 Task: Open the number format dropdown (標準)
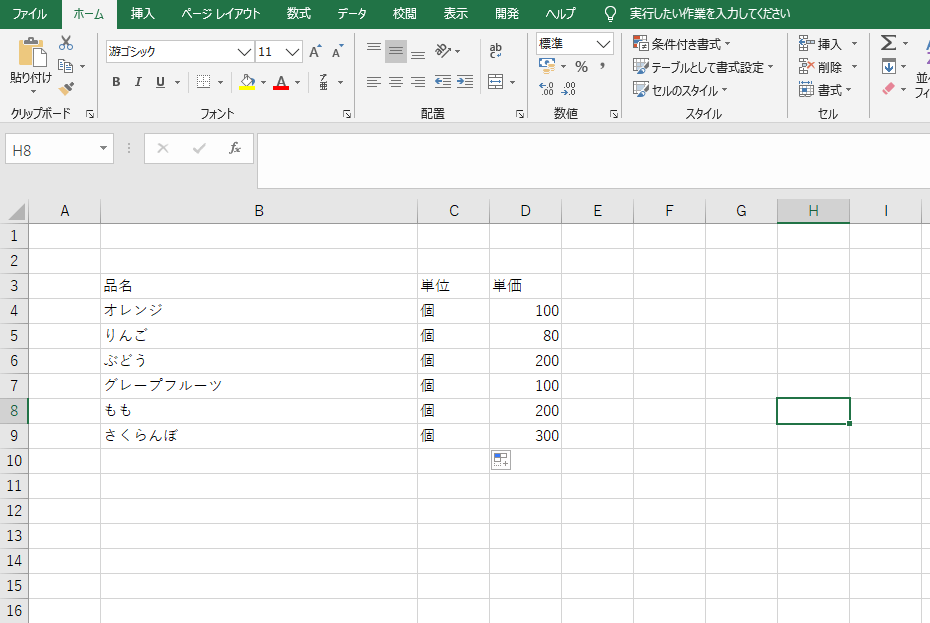pos(603,44)
